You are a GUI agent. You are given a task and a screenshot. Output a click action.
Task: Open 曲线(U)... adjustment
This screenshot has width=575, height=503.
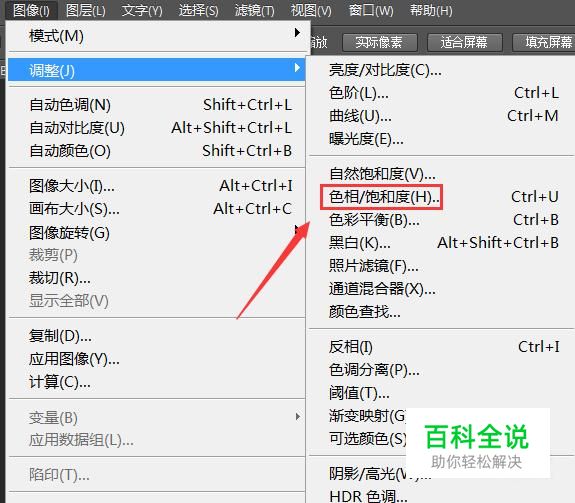click(442, 116)
